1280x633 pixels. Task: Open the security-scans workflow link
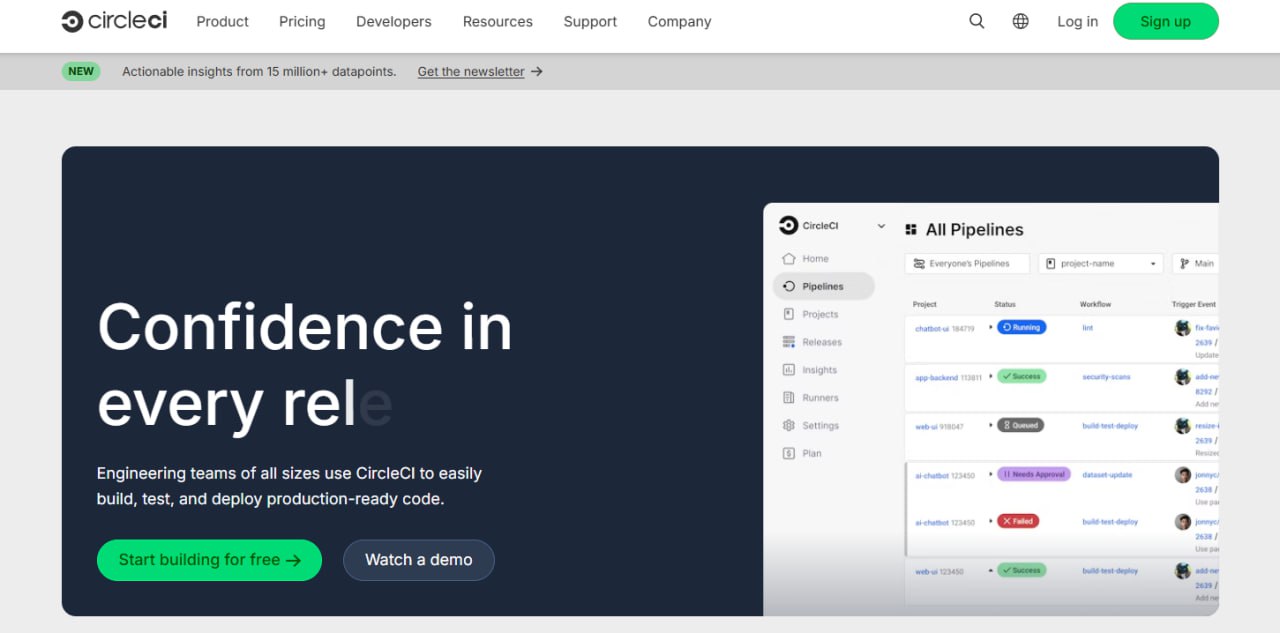1106,377
